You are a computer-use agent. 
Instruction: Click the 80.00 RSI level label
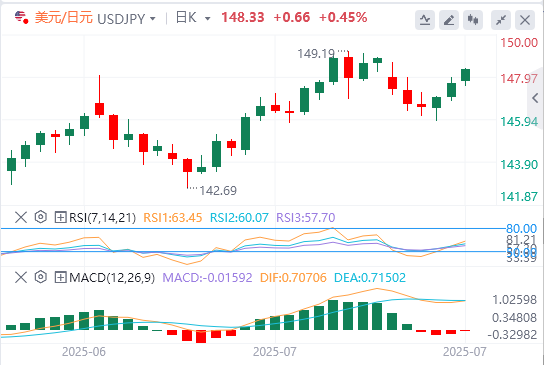[521, 229]
